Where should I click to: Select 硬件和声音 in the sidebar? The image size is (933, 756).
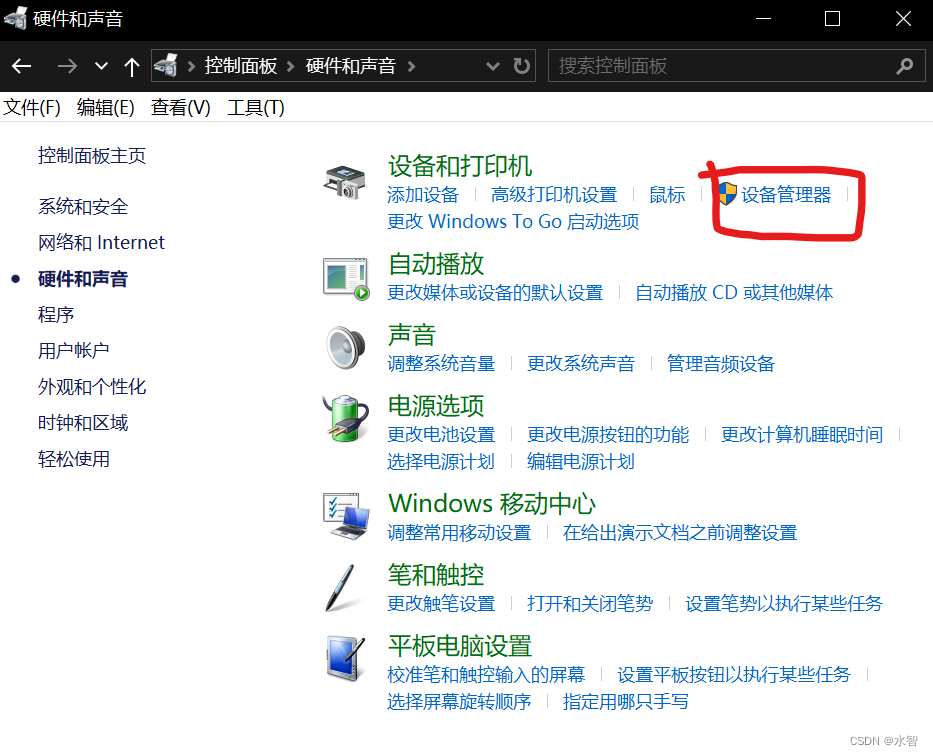click(83, 278)
